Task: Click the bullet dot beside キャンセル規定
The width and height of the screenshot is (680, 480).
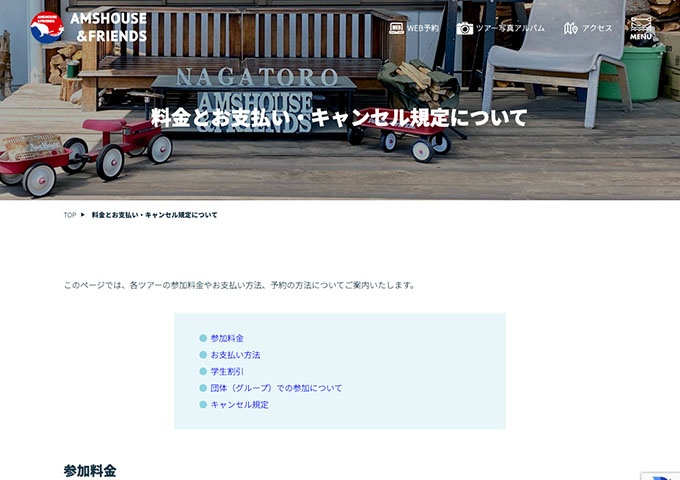Action: (203, 405)
